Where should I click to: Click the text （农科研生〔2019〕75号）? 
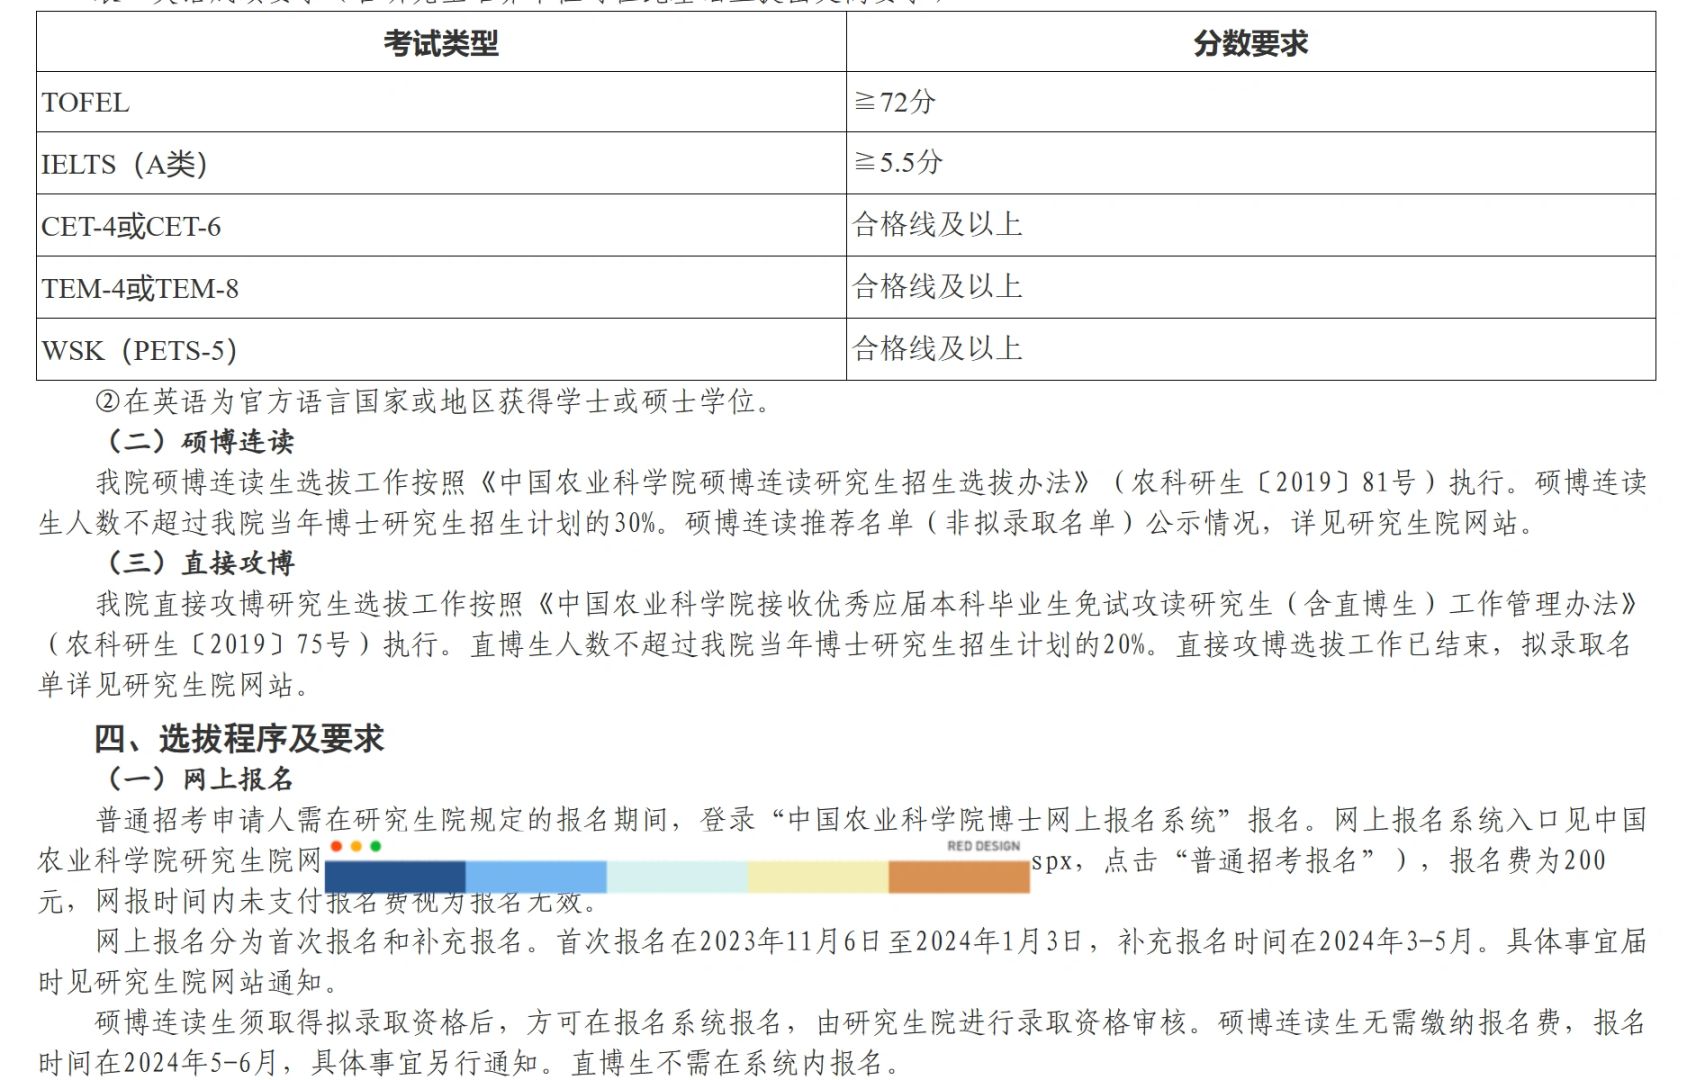coord(206,644)
